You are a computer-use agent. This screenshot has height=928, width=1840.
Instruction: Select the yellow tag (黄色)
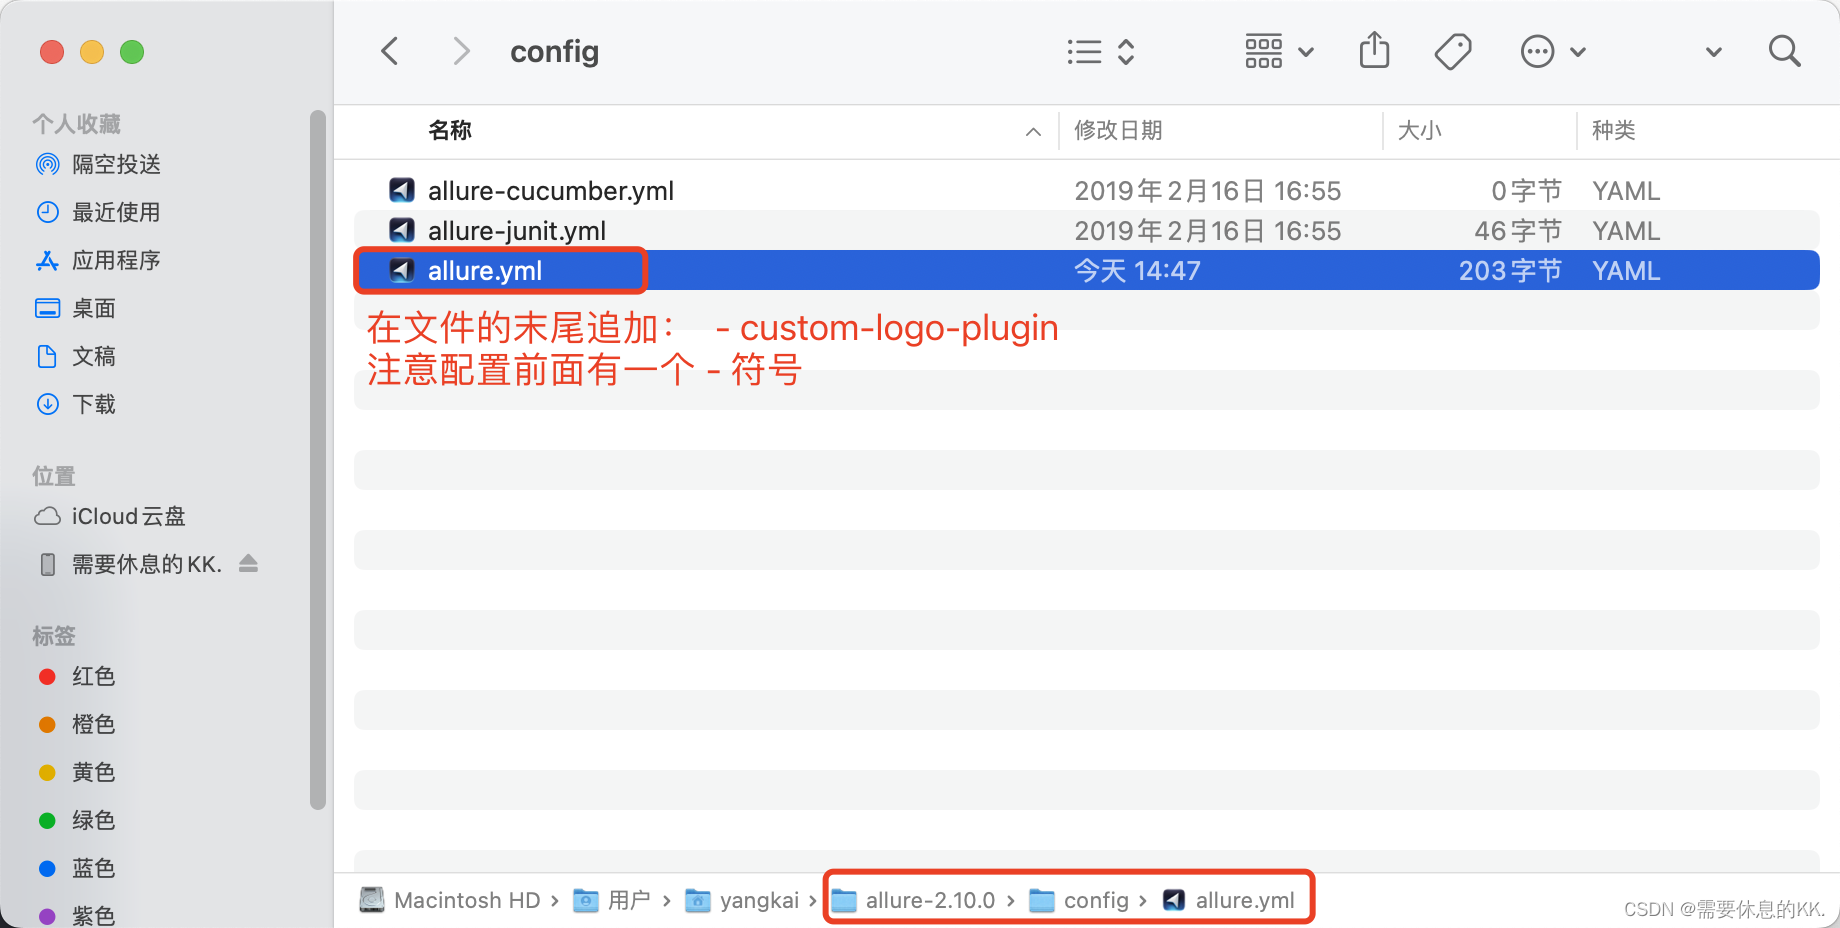[76, 772]
